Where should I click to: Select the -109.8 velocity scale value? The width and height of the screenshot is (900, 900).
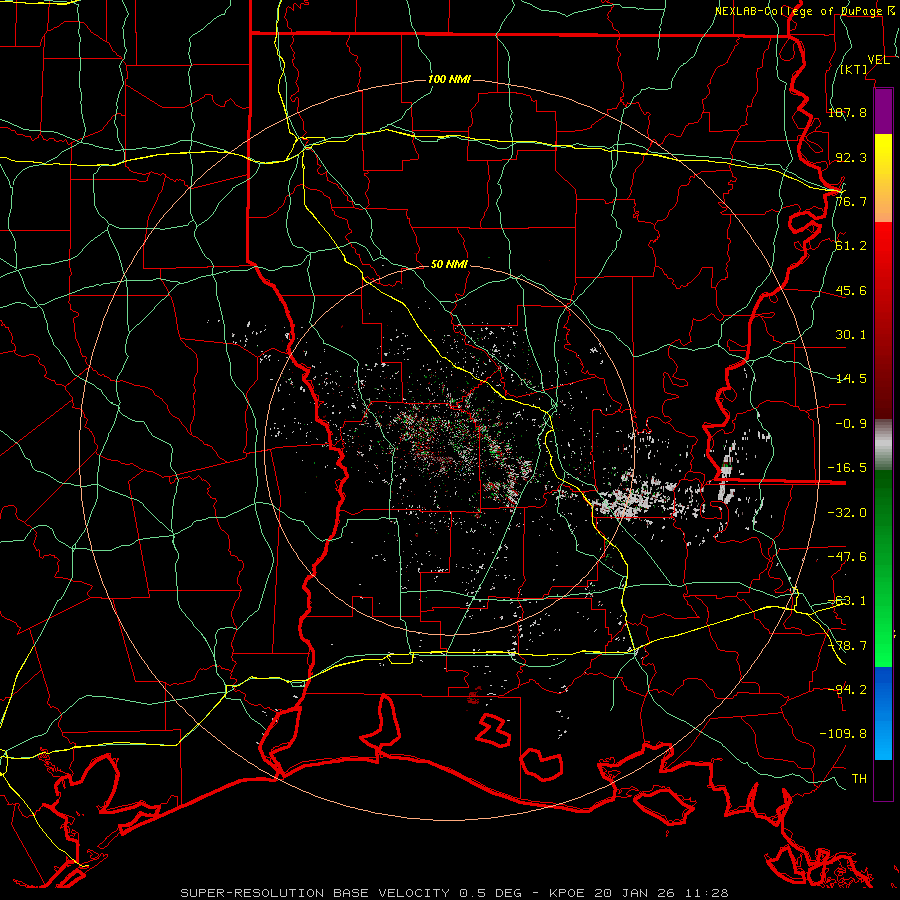coord(843,734)
